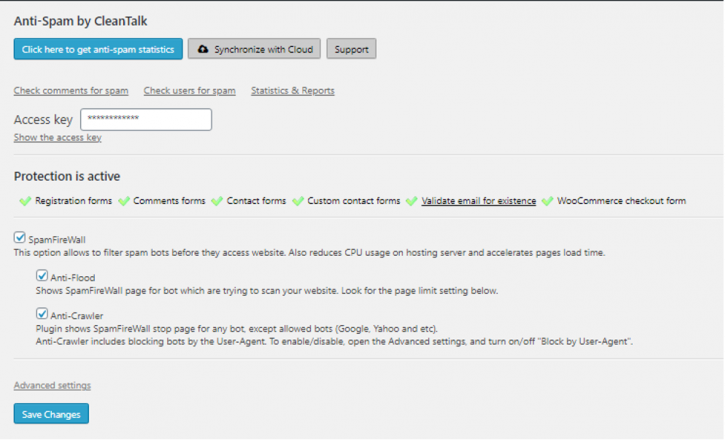725x440 pixels.
Task: Click the Protection is active heading
Action: pyautogui.click(x=67, y=177)
